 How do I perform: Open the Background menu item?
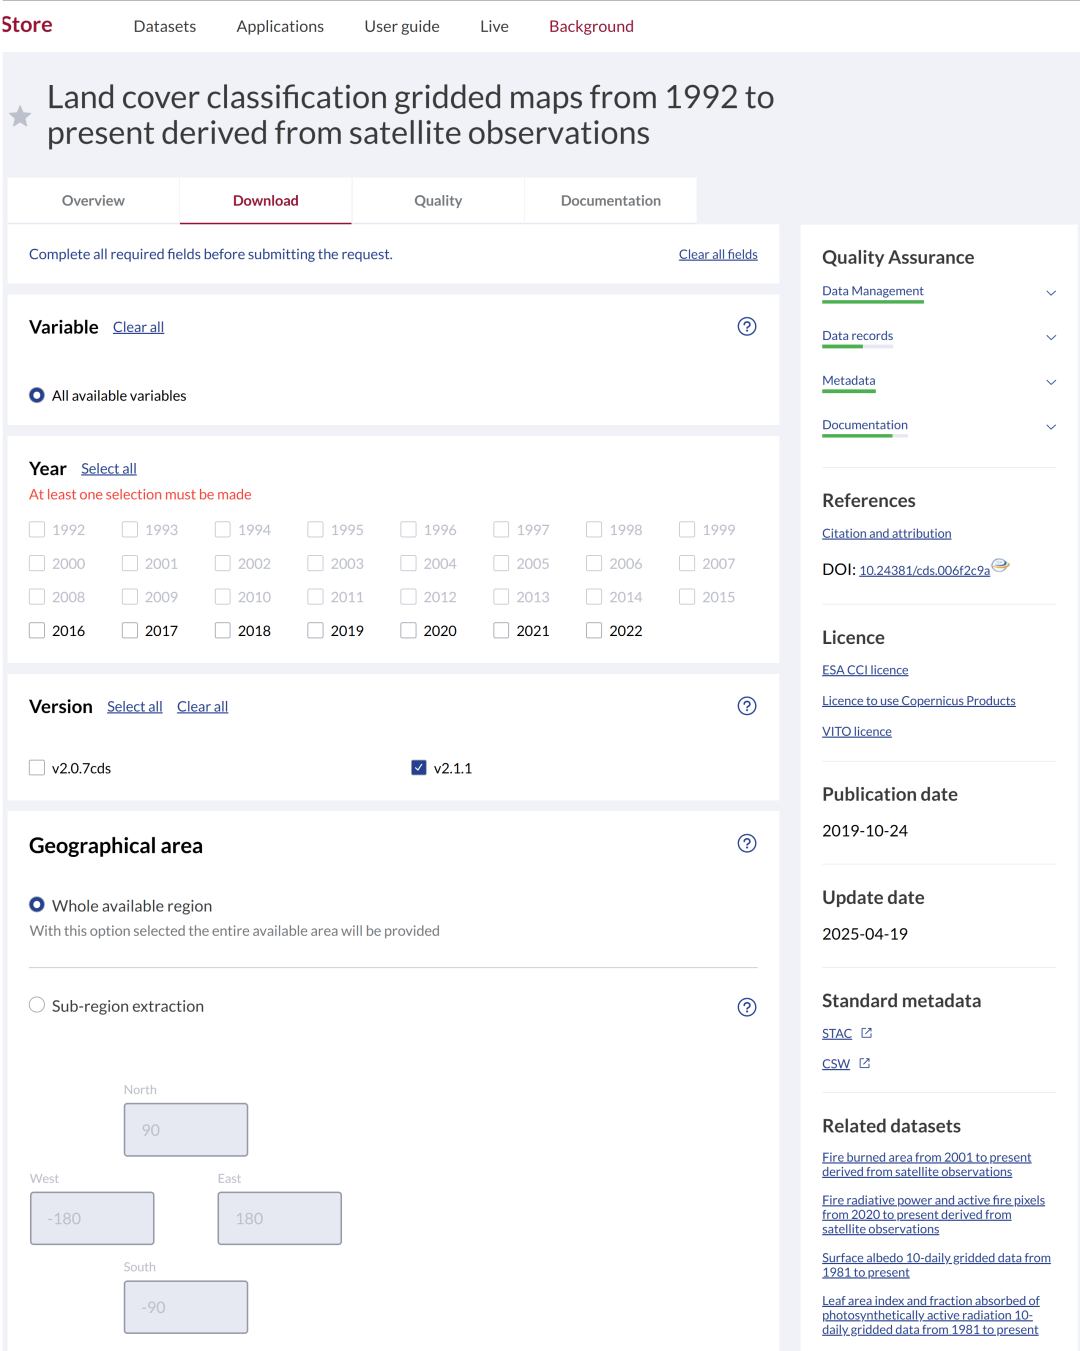[x=591, y=26]
